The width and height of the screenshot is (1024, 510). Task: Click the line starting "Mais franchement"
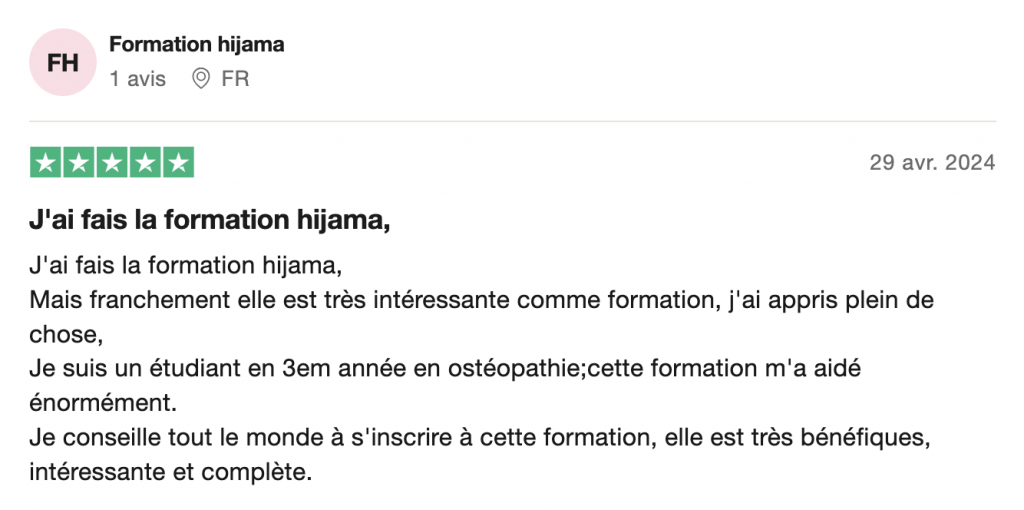click(480, 299)
